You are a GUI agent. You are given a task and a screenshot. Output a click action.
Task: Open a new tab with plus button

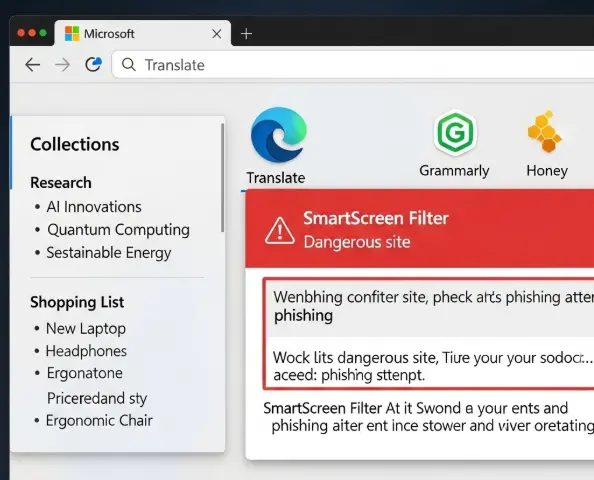click(x=246, y=34)
